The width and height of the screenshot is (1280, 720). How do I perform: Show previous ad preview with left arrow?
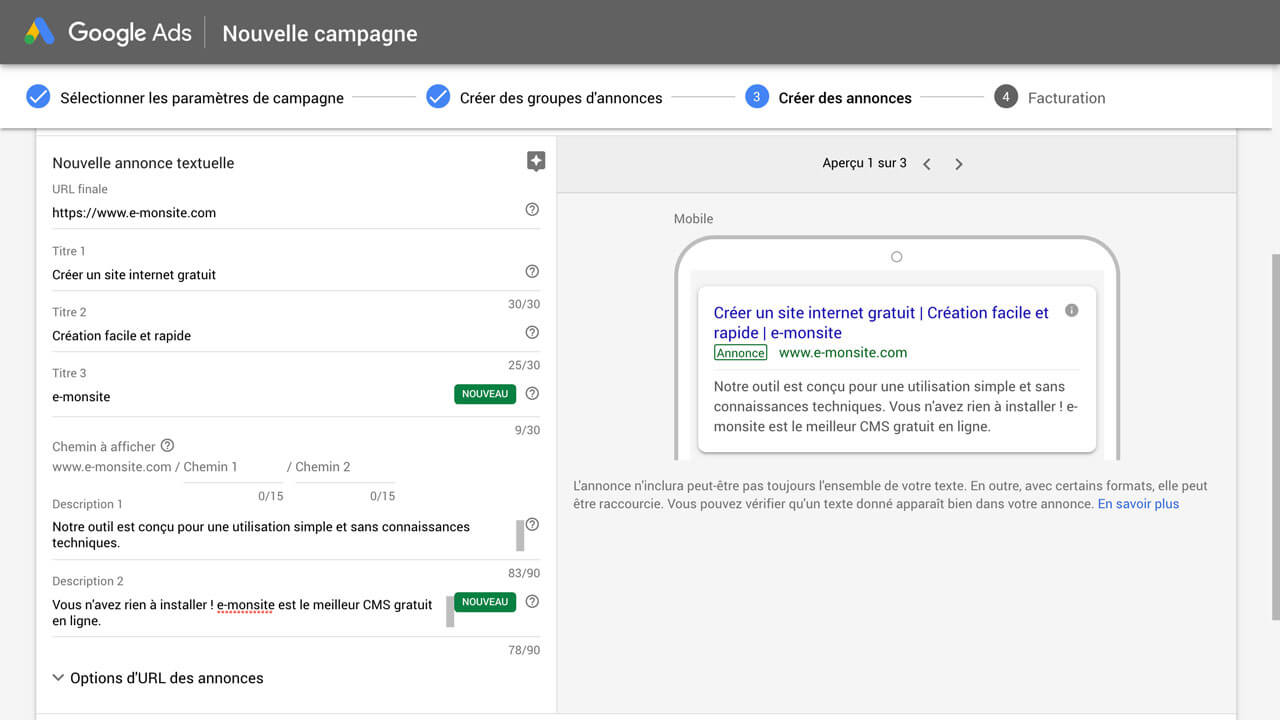[927, 164]
